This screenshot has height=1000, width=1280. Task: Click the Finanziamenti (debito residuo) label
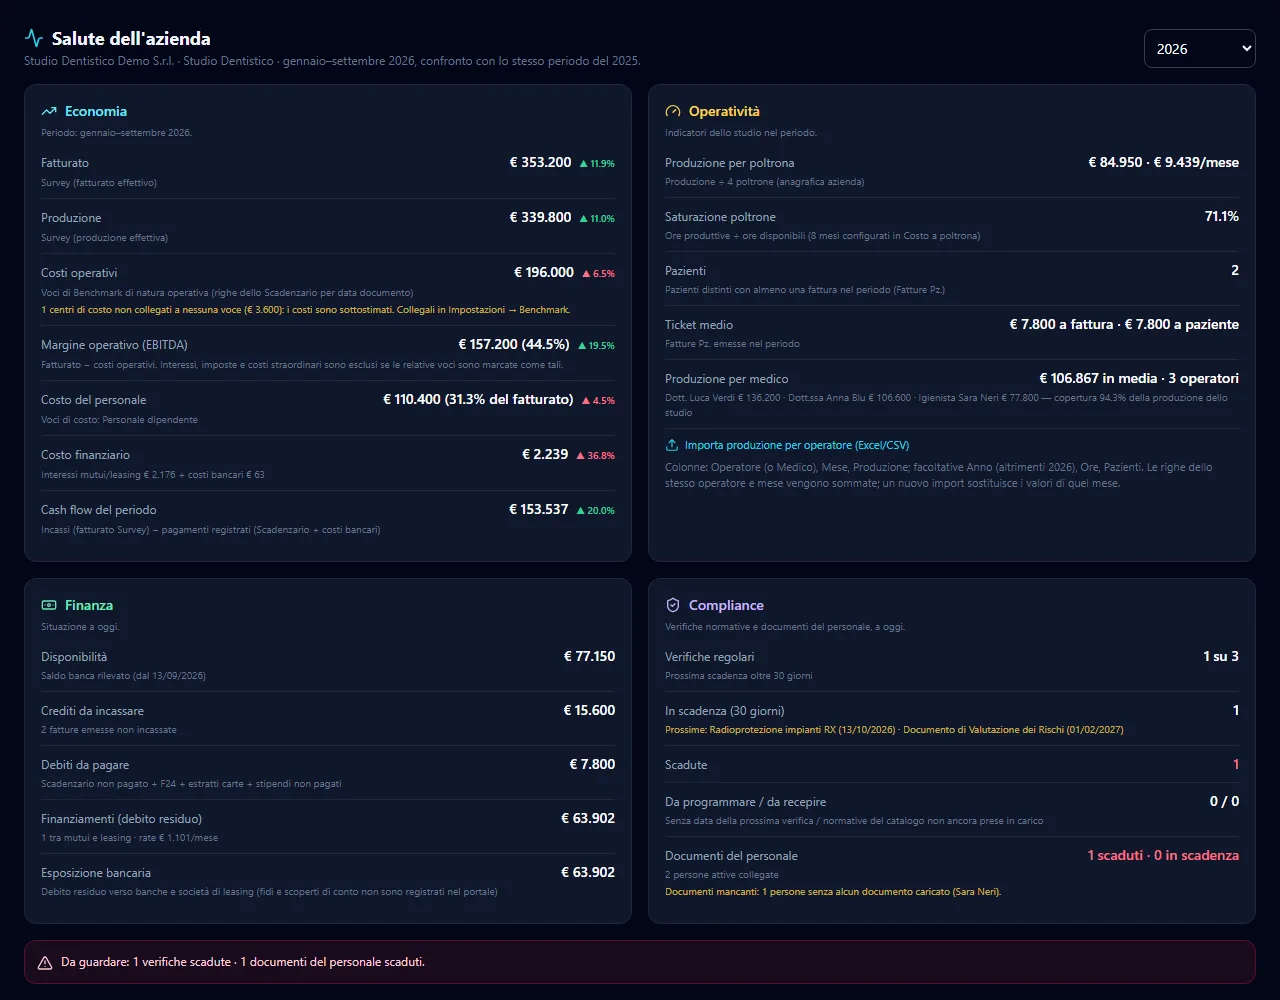pyautogui.click(x=121, y=819)
